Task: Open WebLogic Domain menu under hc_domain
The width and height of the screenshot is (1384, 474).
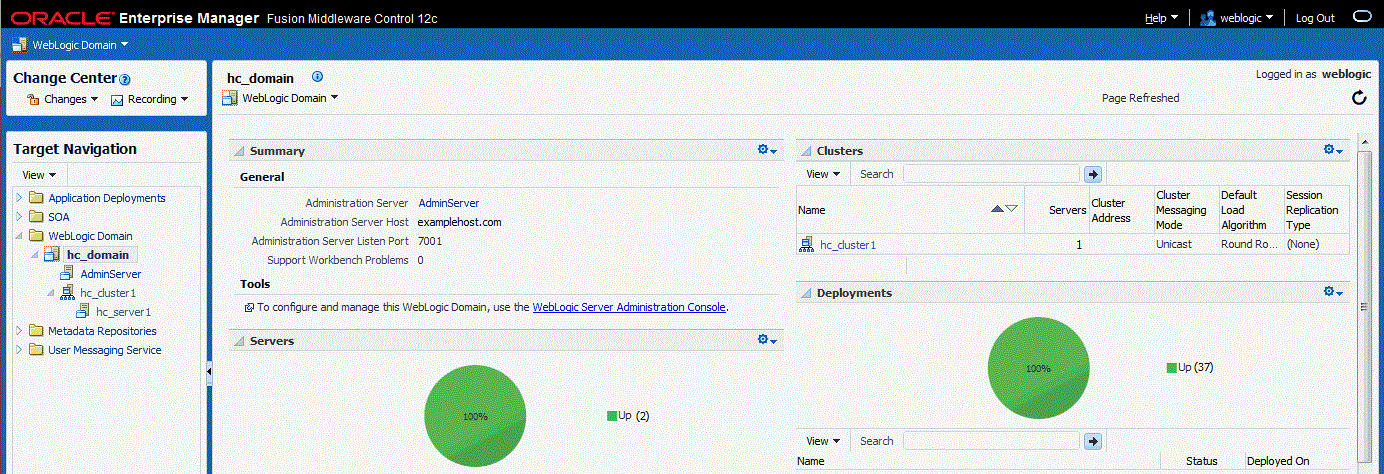Action: click(x=280, y=98)
